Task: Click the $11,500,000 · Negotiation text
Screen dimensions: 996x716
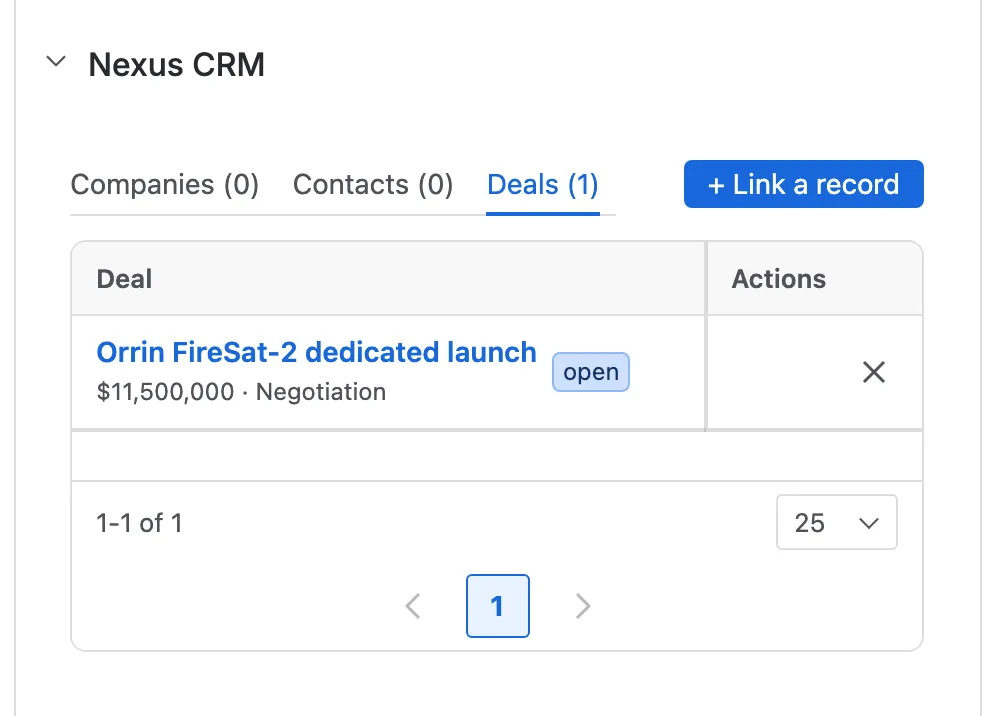Action: point(241,392)
